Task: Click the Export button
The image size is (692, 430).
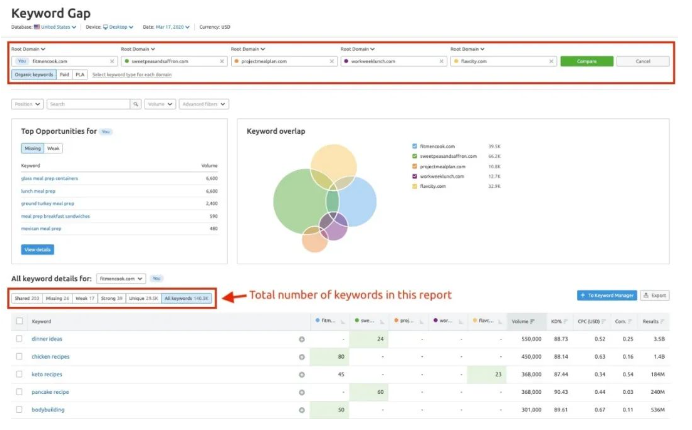Action: 655,295
